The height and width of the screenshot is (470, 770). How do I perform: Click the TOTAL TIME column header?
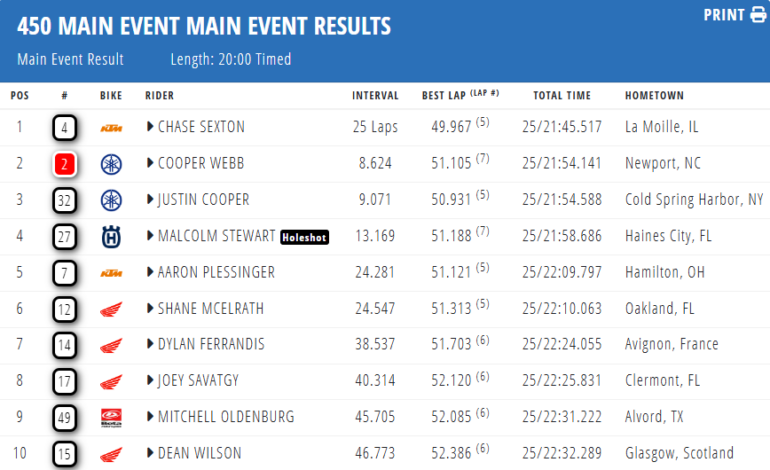[561, 96]
